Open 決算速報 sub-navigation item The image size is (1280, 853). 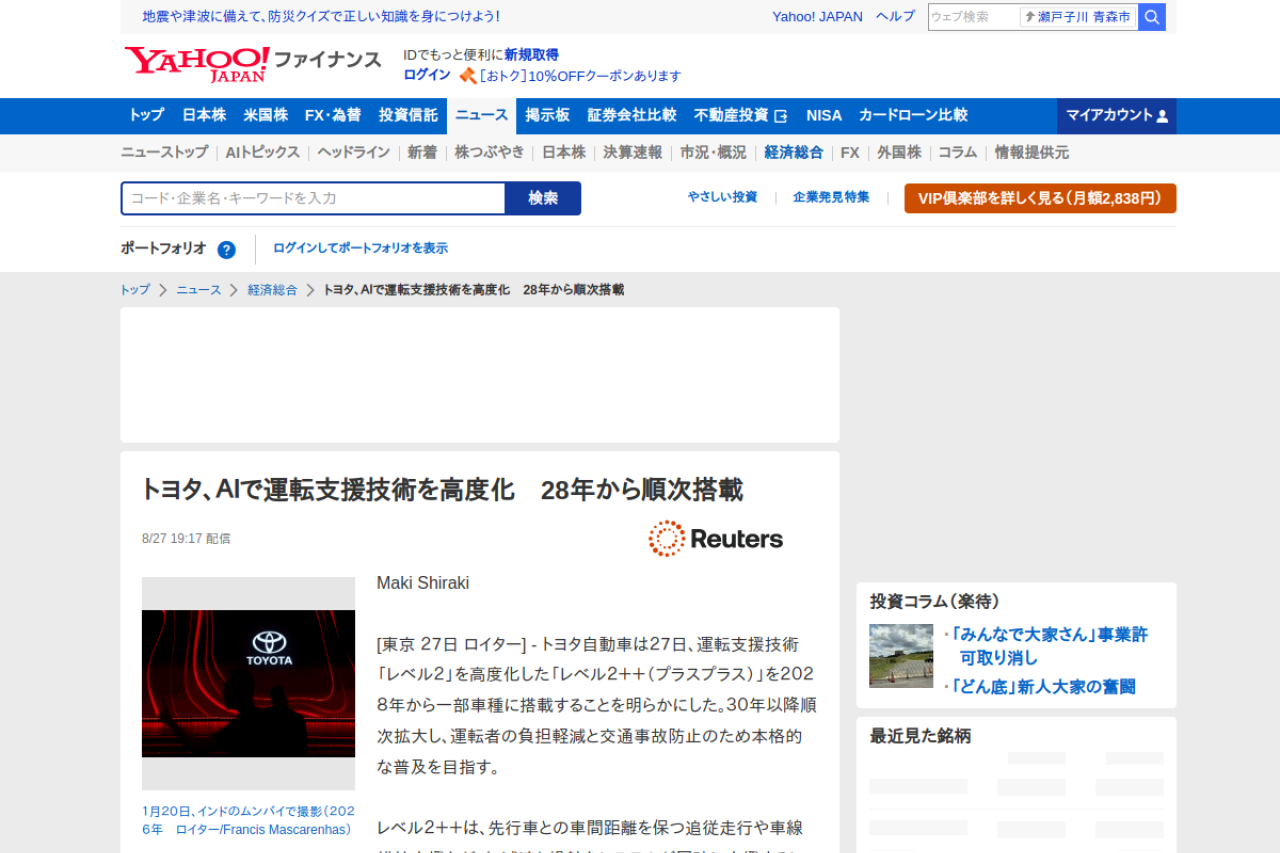click(x=633, y=152)
